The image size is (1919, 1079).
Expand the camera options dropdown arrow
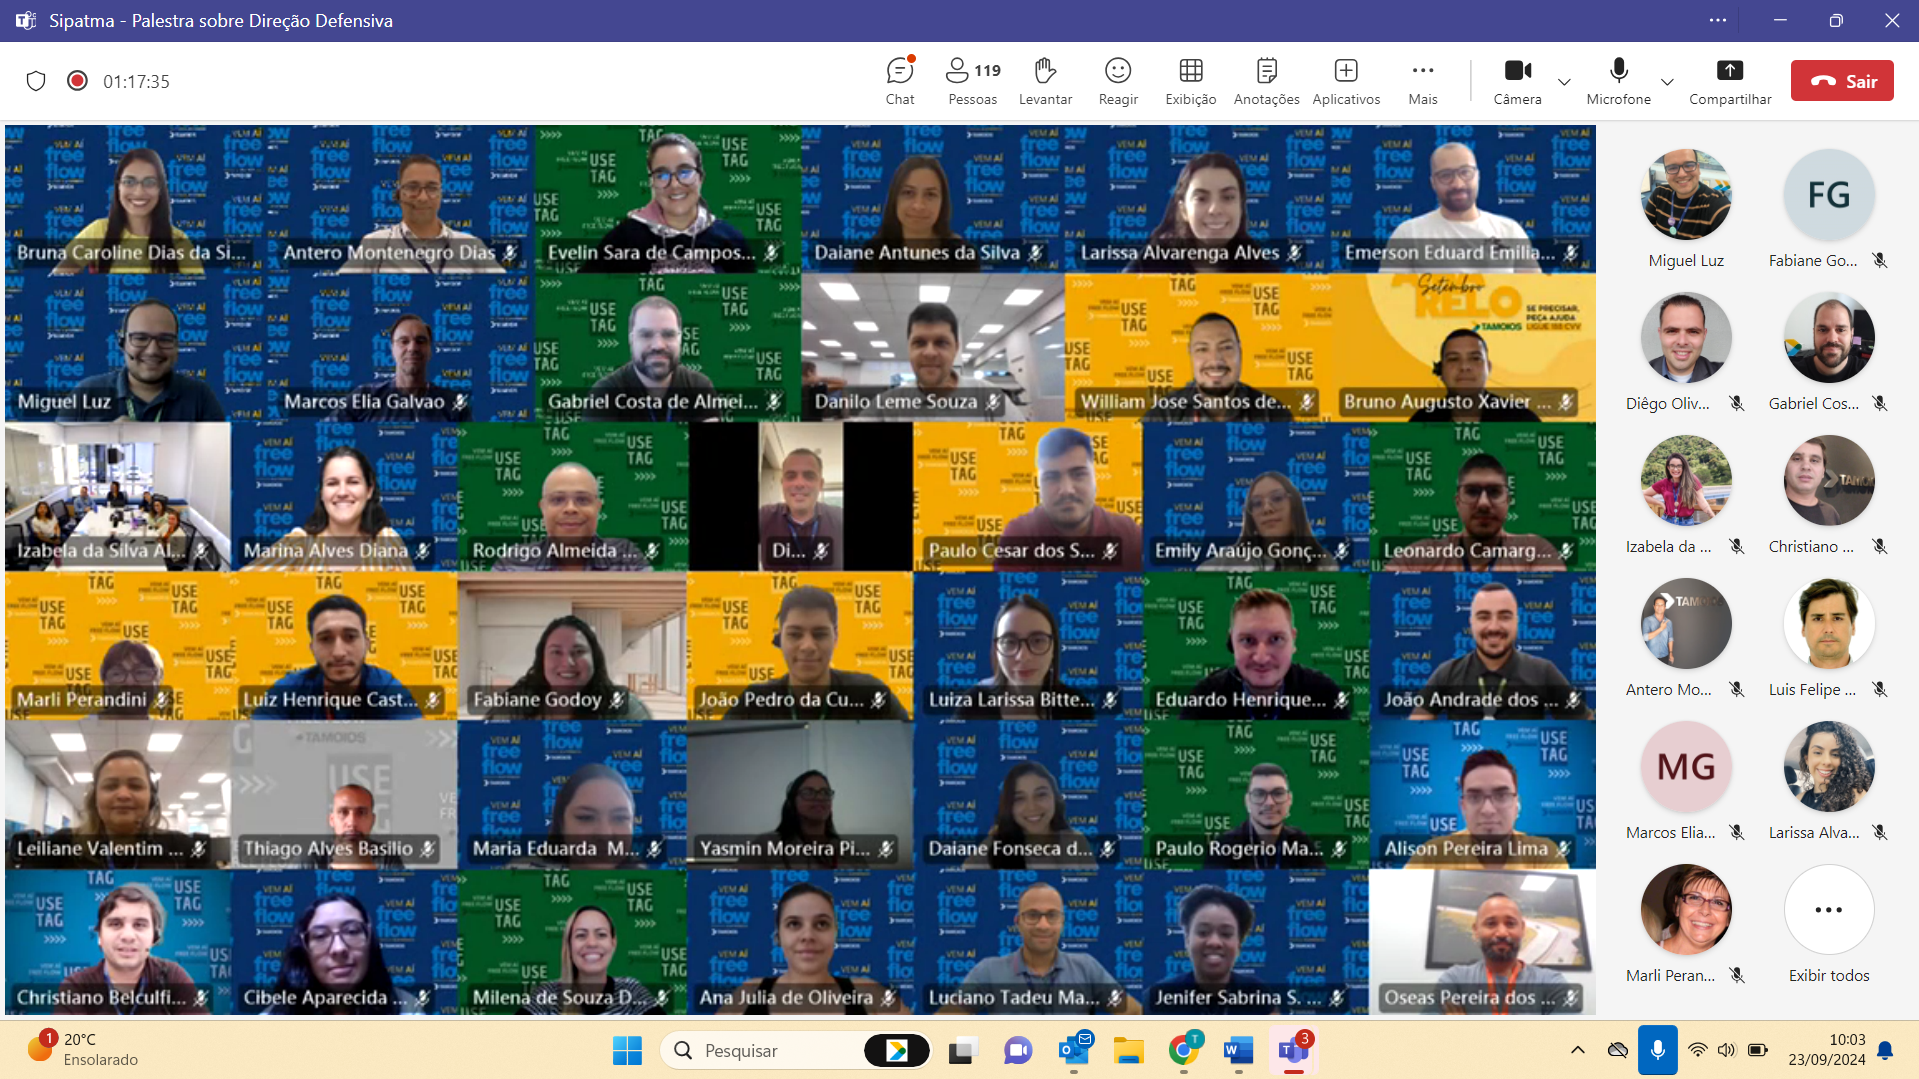[1564, 82]
